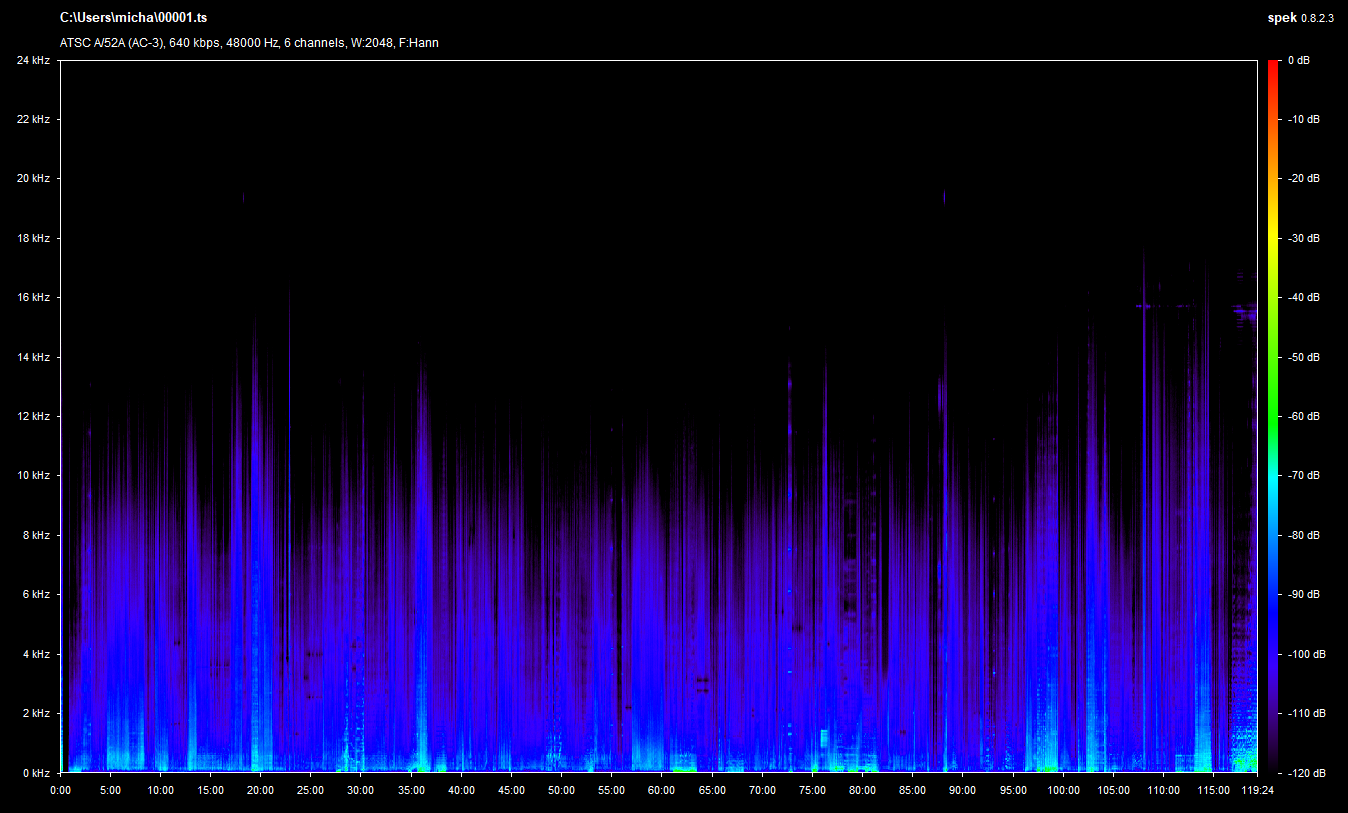Jump to the 90:00 time marker
Image resolution: width=1348 pixels, height=813 pixels.
[962, 789]
